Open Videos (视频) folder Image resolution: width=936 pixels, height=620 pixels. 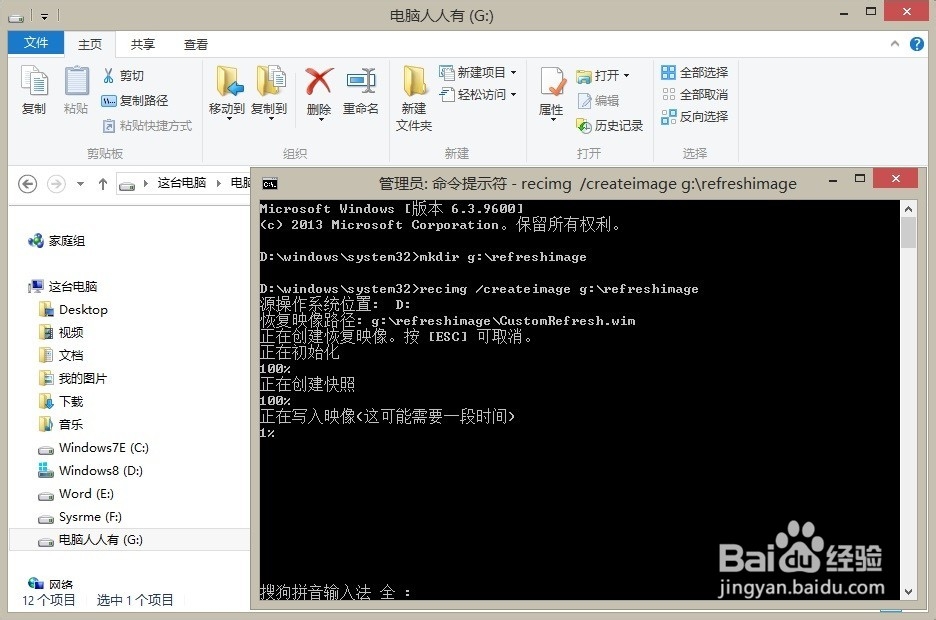(x=61, y=332)
